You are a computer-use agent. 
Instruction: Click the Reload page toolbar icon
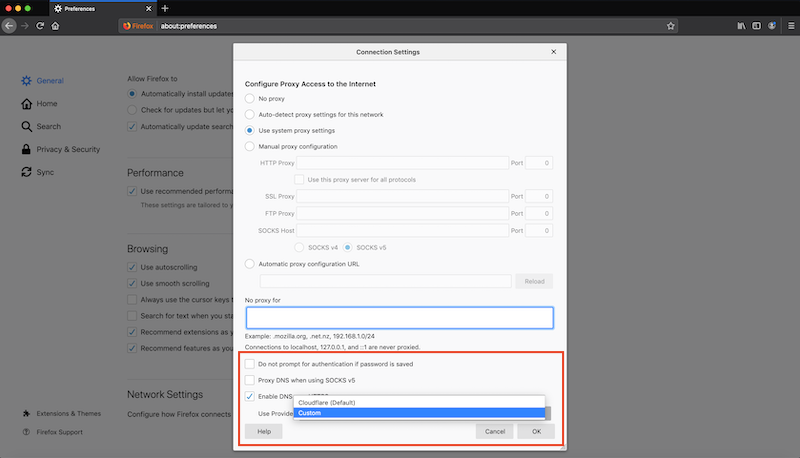pos(40,25)
